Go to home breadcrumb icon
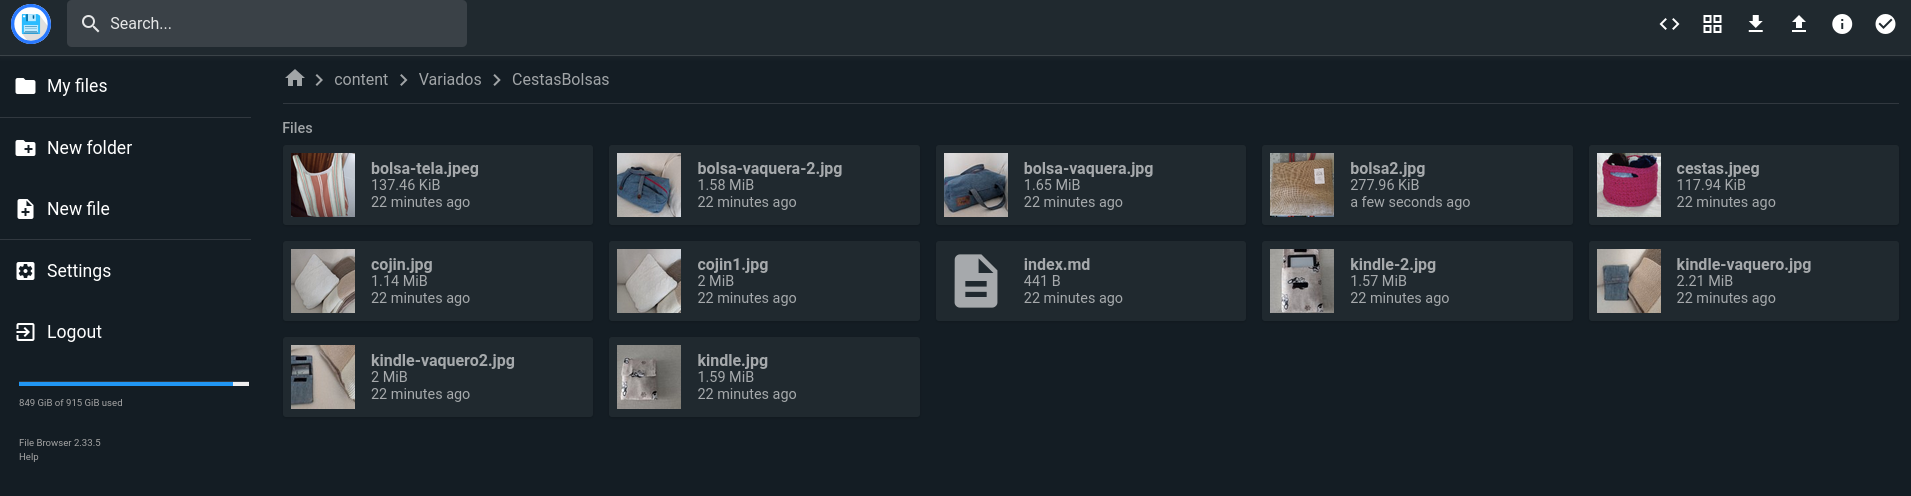This screenshot has height=496, width=1911. [294, 78]
